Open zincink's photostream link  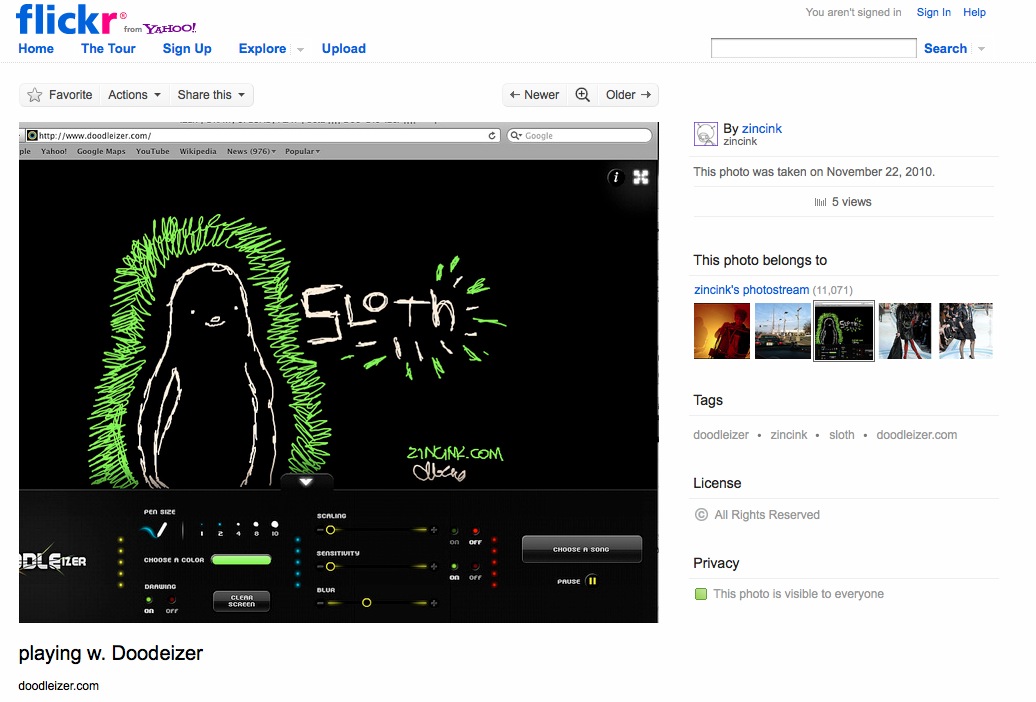point(751,290)
